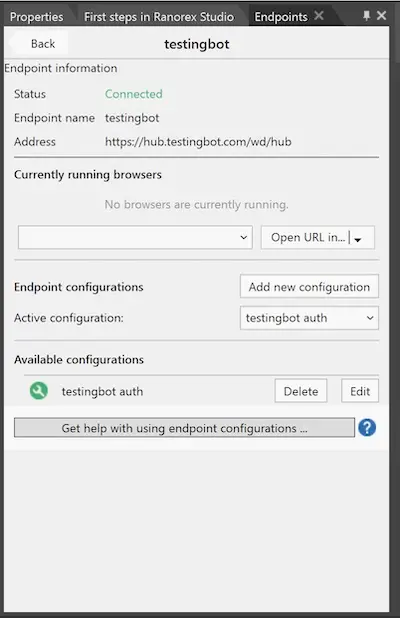Edit the testingbot auth configuration

point(360,391)
